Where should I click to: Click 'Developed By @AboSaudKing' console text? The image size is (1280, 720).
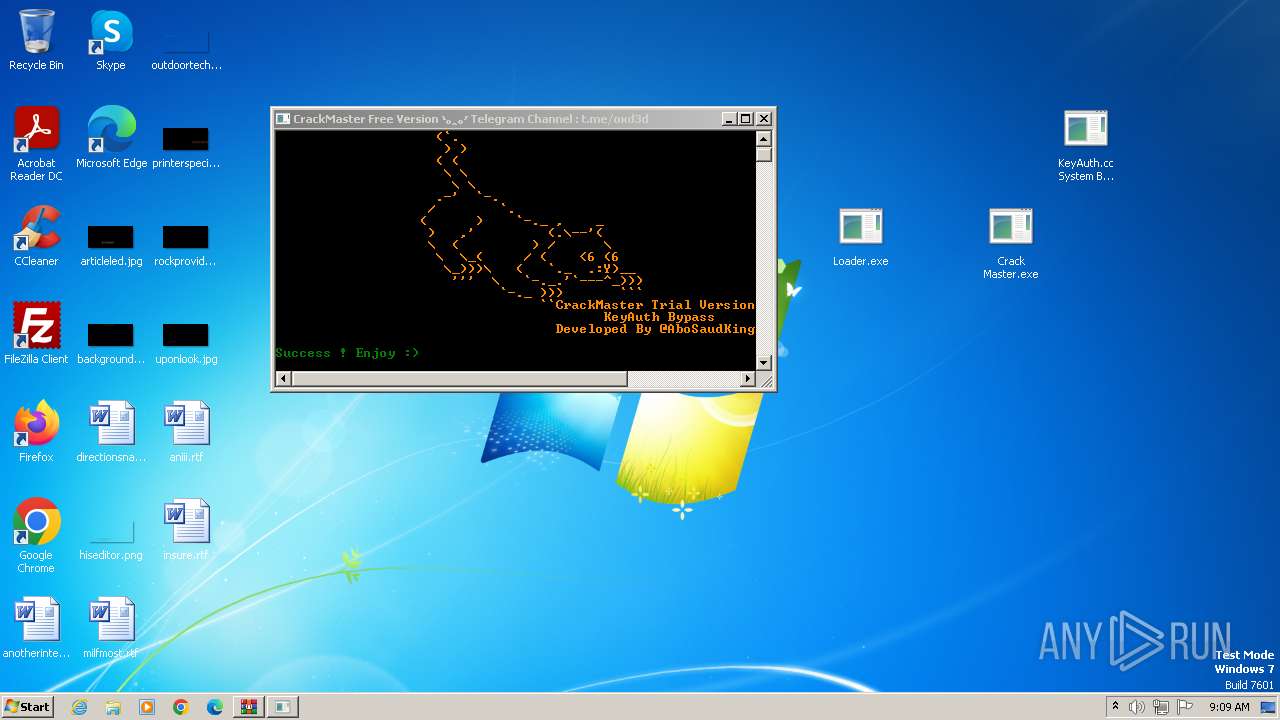click(655, 329)
